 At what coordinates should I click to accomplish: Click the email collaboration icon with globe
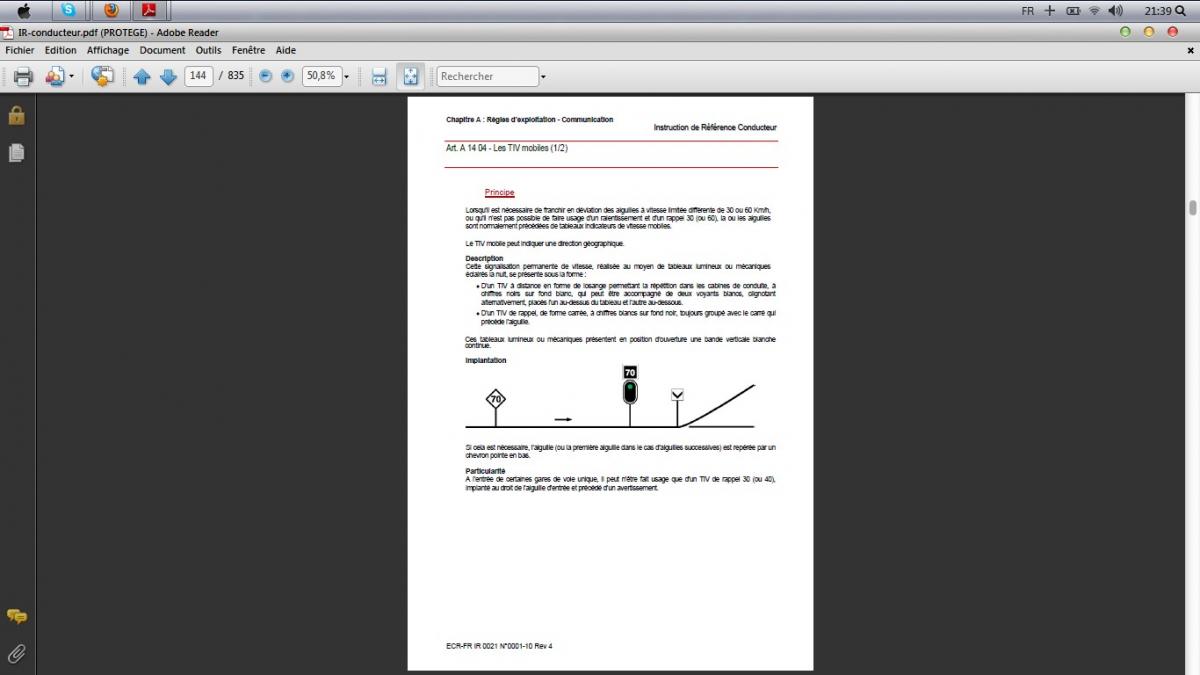[x=102, y=76]
